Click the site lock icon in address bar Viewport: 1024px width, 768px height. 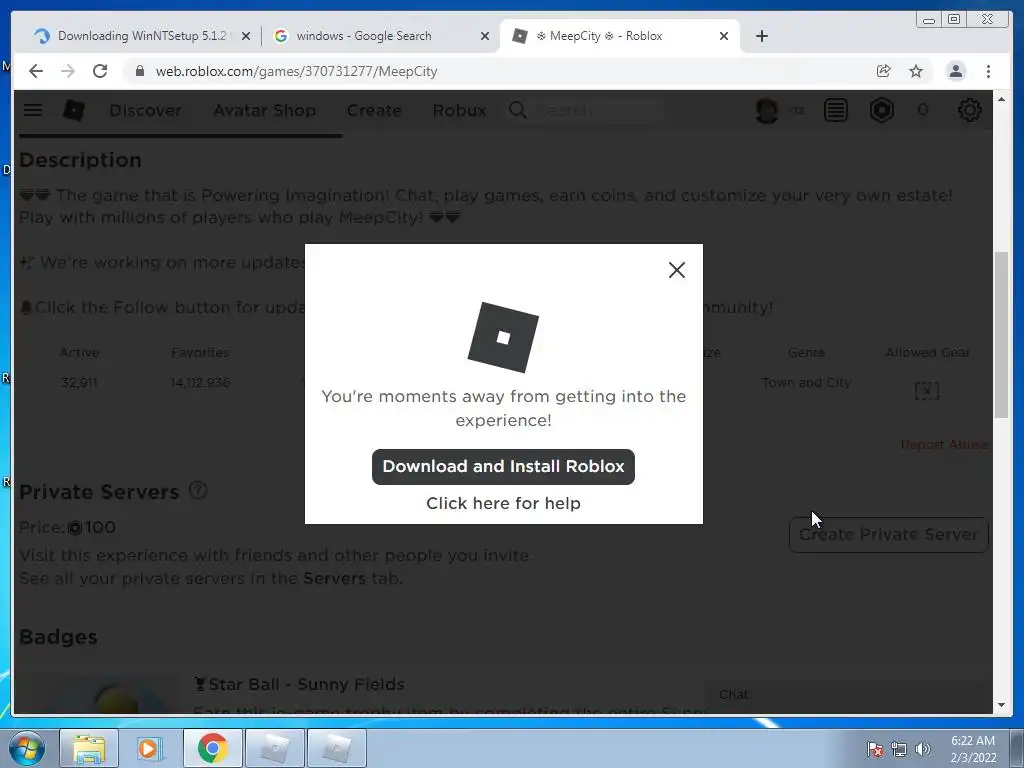pos(140,71)
